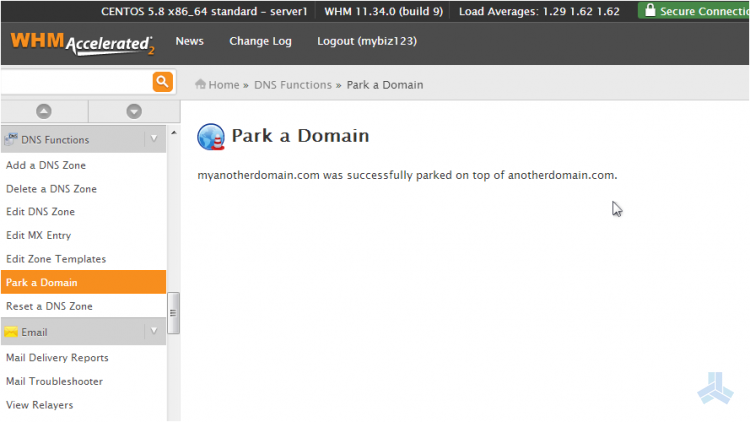Click the WHM Accelerated logo

click(x=82, y=43)
